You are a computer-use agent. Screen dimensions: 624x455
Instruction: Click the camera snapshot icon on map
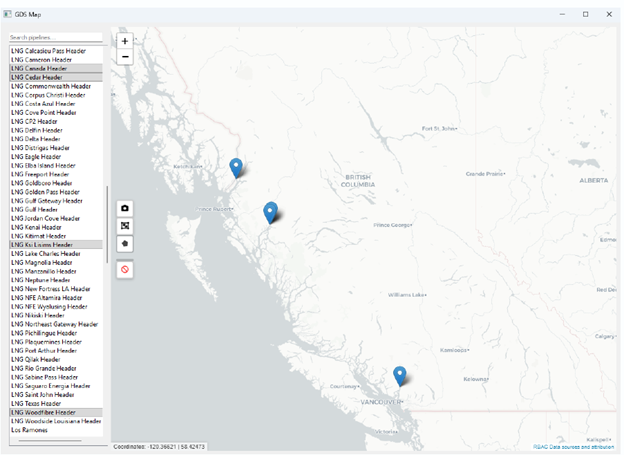(125, 208)
